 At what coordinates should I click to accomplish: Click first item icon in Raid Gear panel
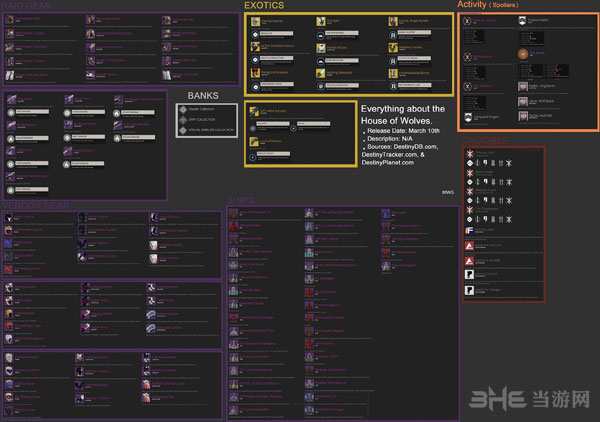tap(9, 21)
